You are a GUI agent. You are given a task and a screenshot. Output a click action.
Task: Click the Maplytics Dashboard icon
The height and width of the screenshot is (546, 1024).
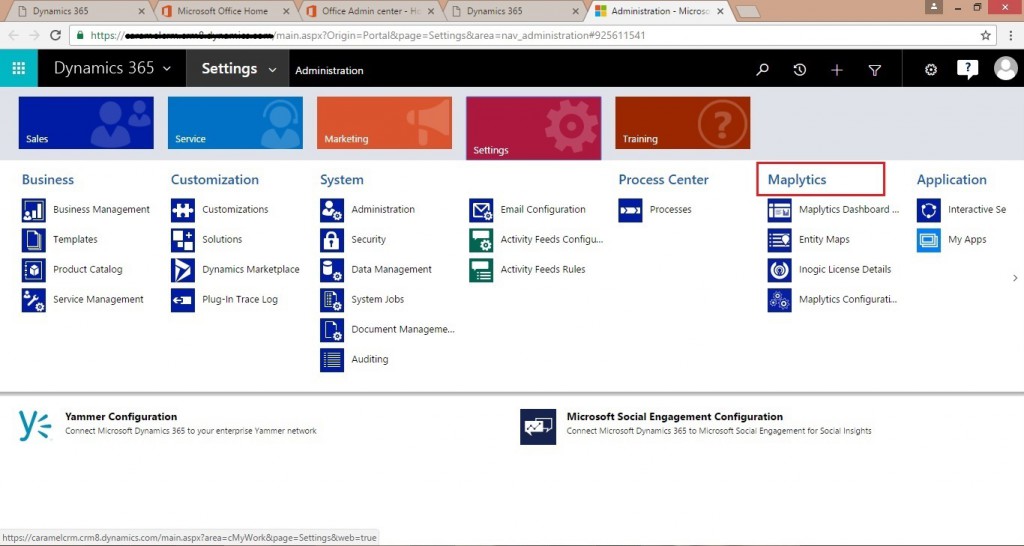point(779,210)
